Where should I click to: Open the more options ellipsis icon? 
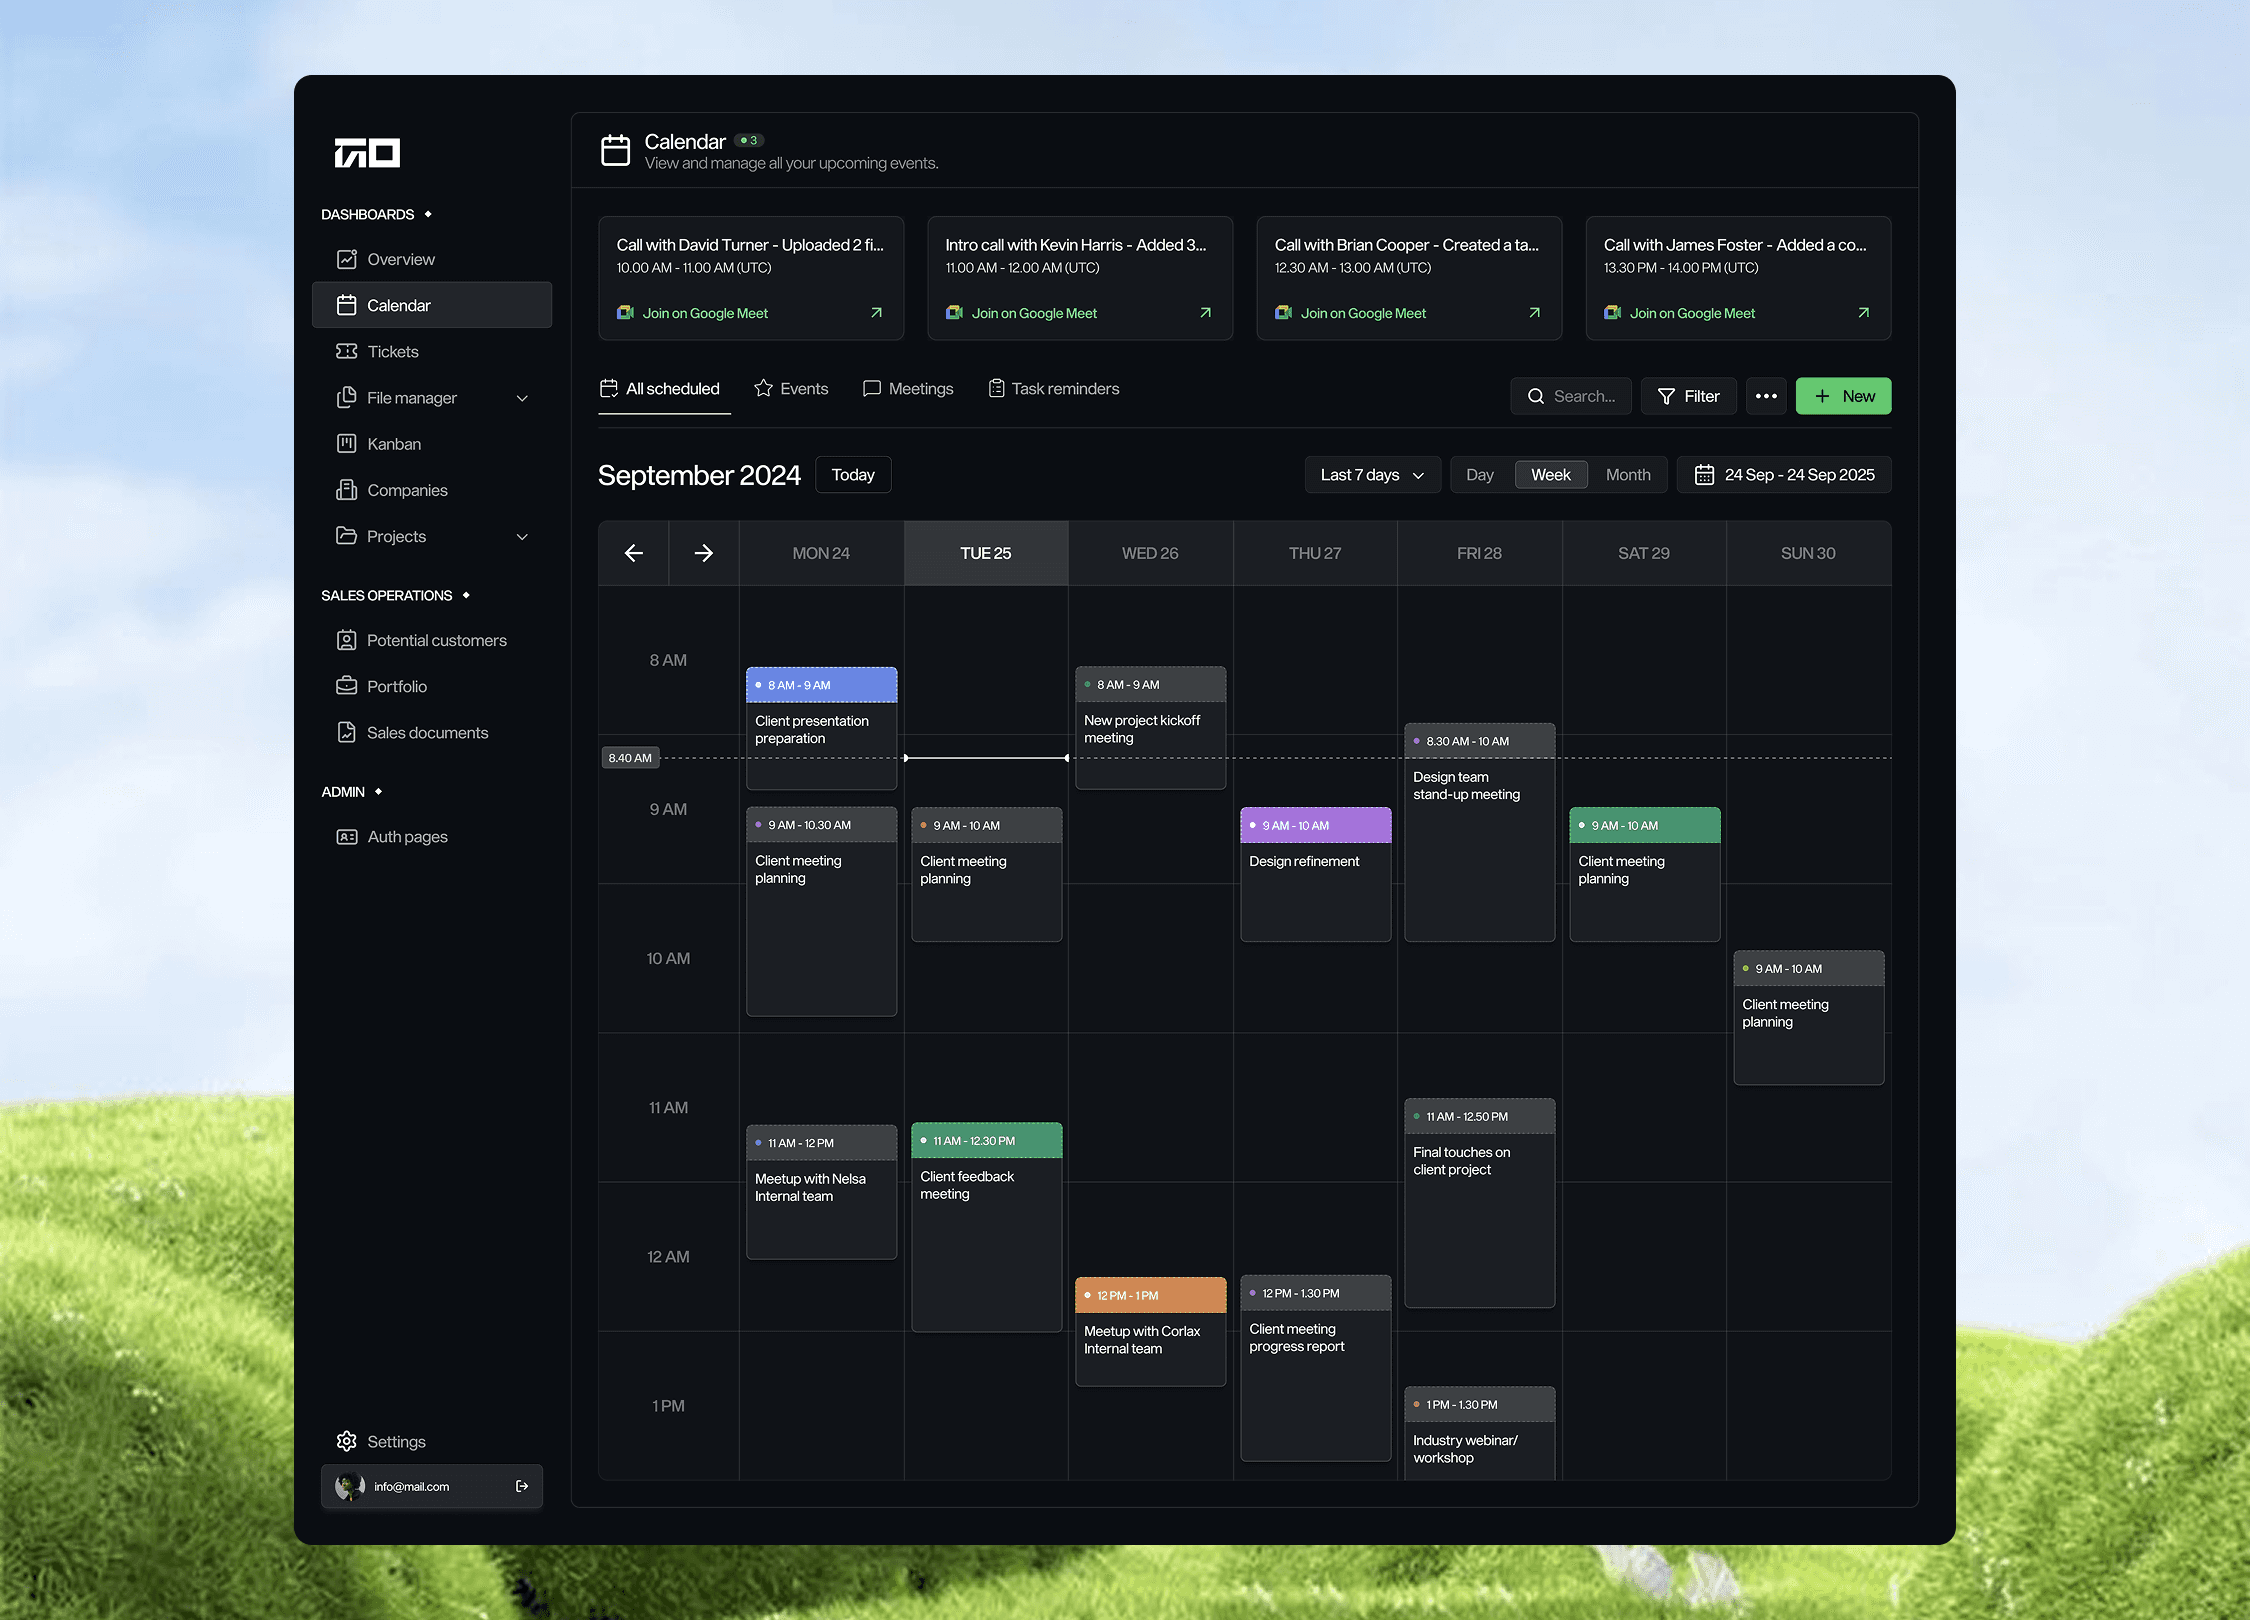pyautogui.click(x=1766, y=396)
